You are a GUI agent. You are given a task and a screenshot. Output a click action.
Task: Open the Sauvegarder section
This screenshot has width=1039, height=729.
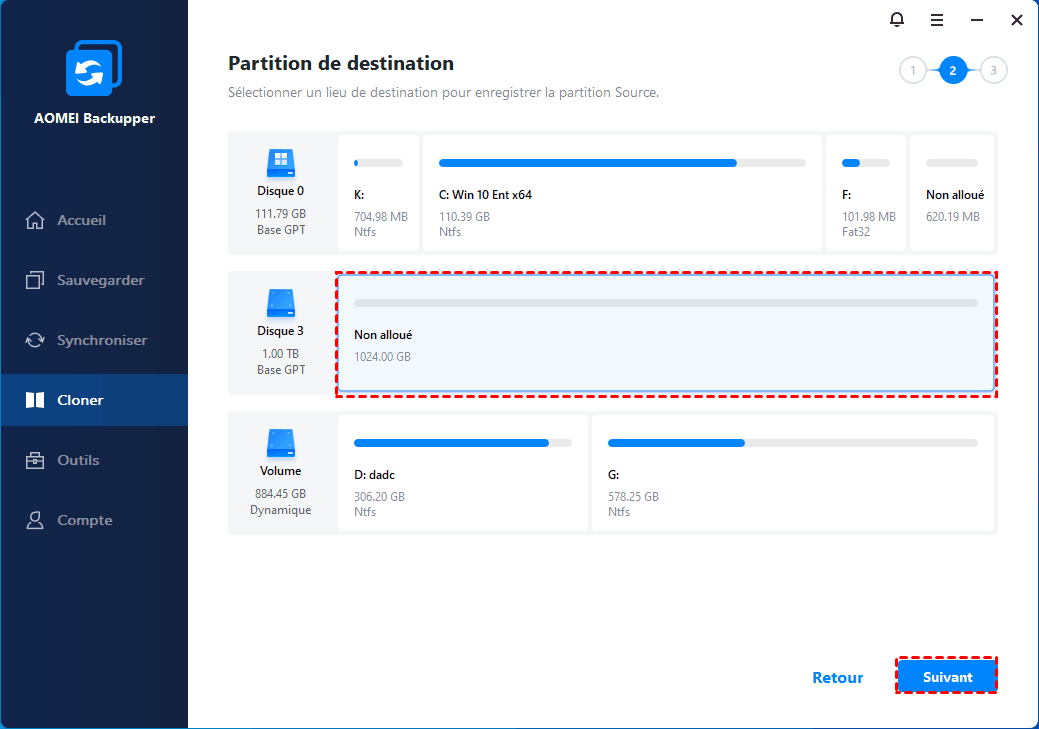(x=94, y=280)
